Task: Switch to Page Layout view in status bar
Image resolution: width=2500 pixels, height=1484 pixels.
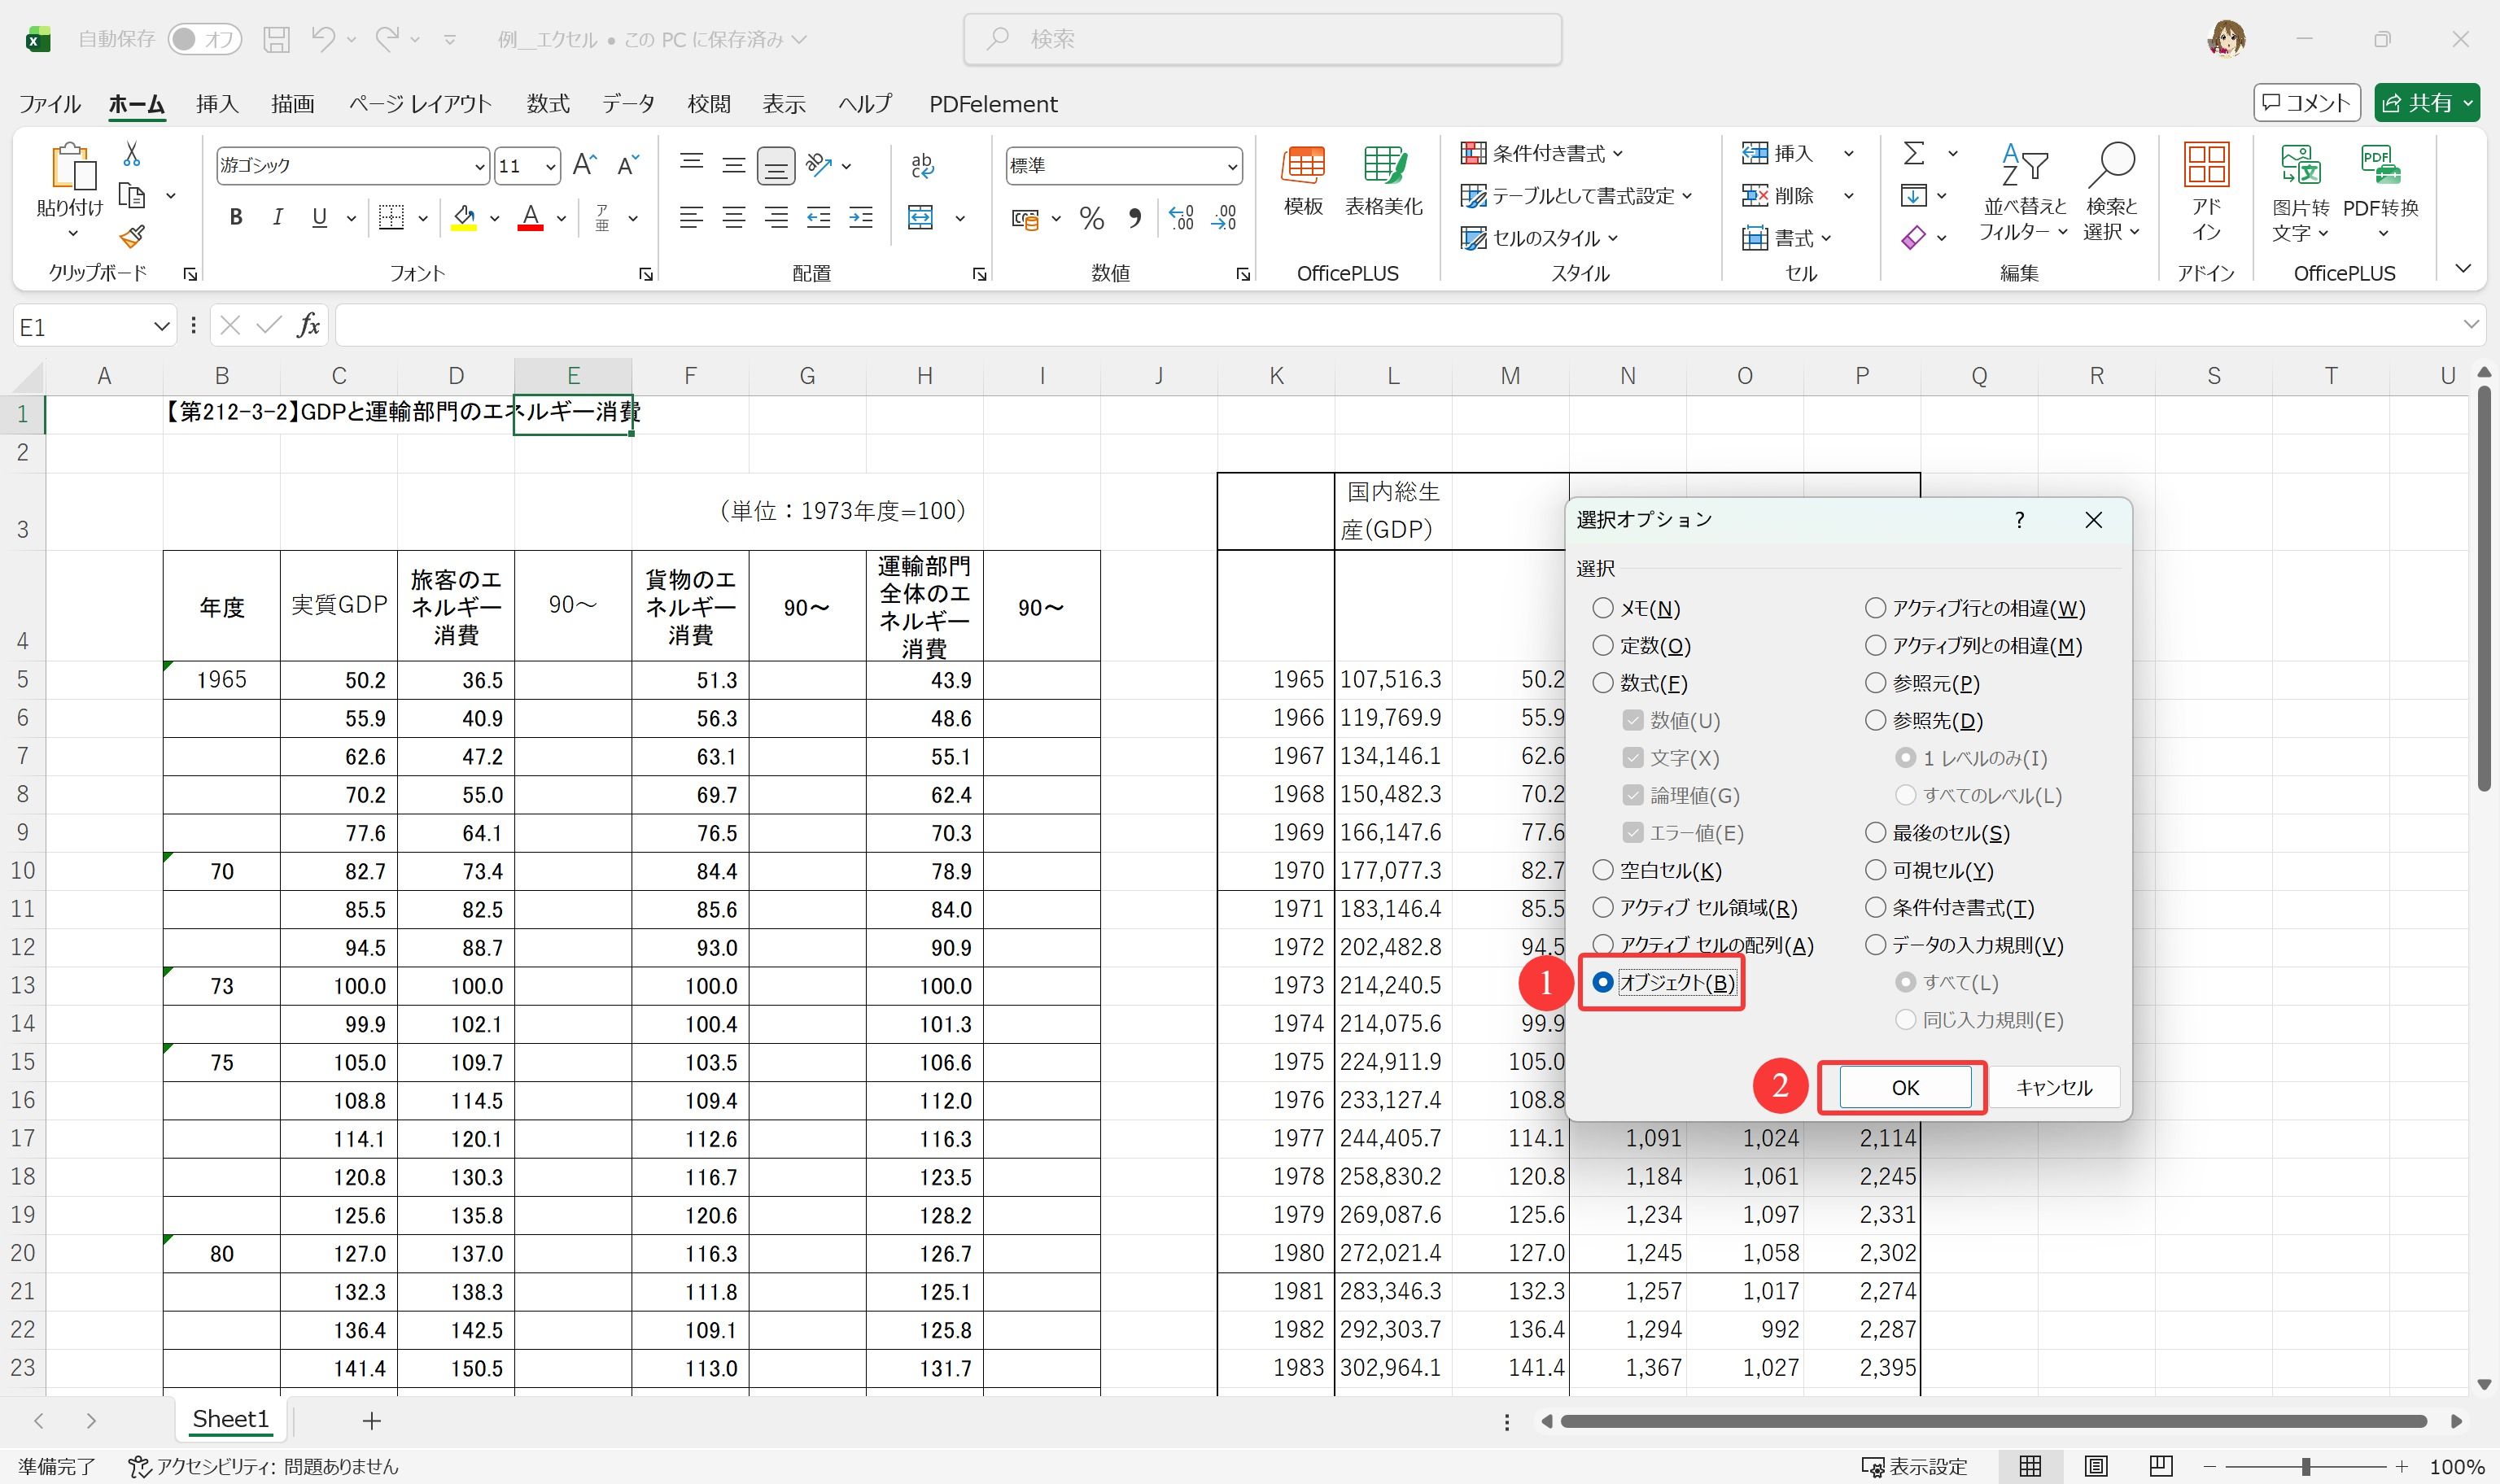Action: tap(2096, 1466)
